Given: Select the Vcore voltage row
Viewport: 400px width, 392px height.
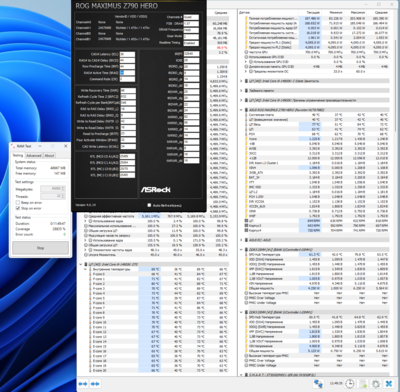Looking at the screenshot, I should (317, 139).
